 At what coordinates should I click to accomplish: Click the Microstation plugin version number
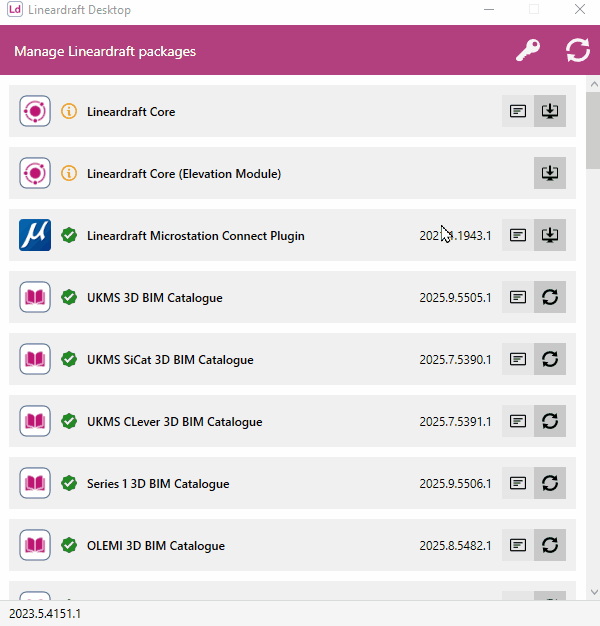[455, 236]
